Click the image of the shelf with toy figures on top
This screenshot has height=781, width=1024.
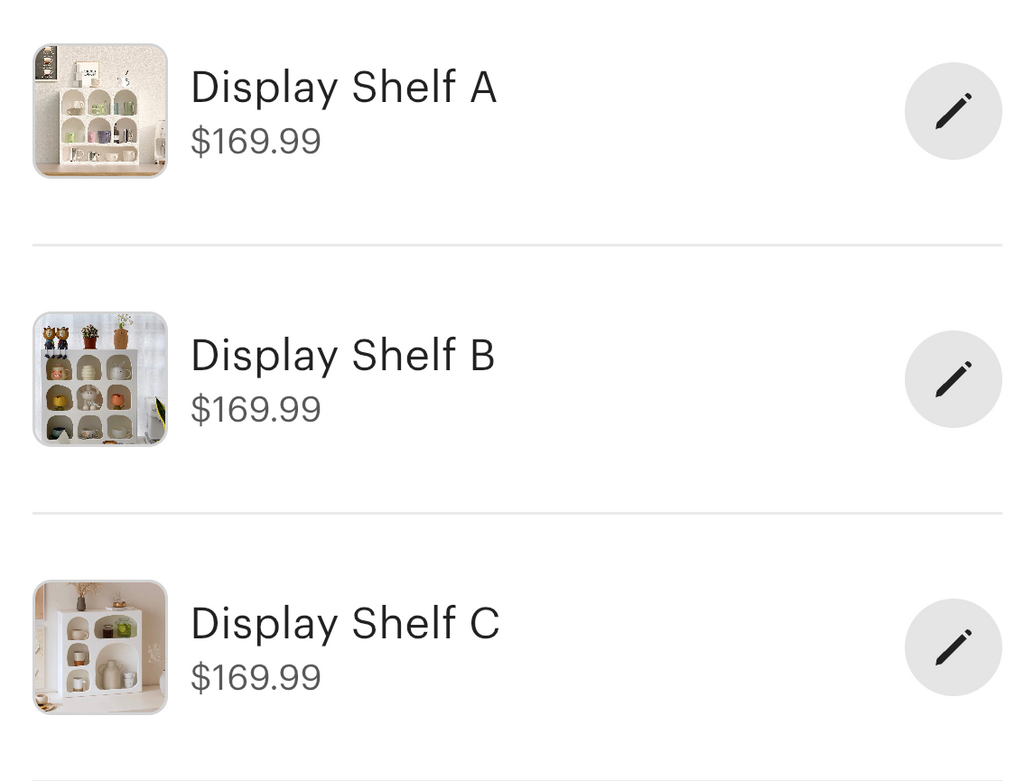coord(100,379)
